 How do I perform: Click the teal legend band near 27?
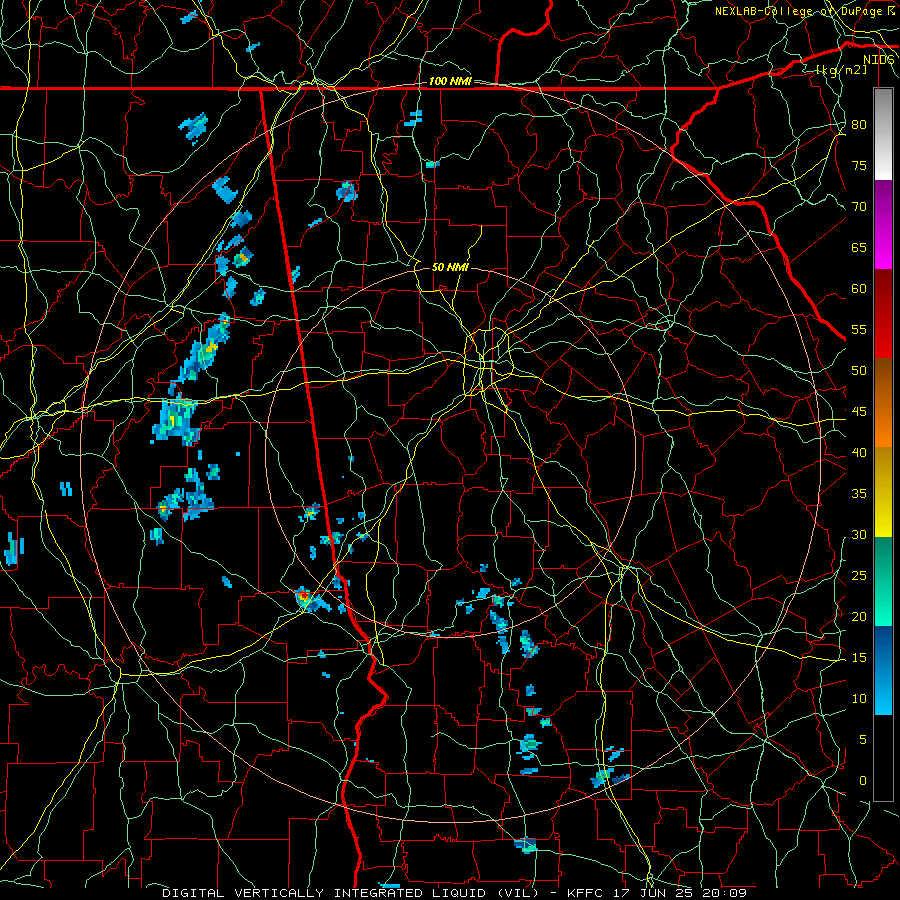tap(883, 561)
